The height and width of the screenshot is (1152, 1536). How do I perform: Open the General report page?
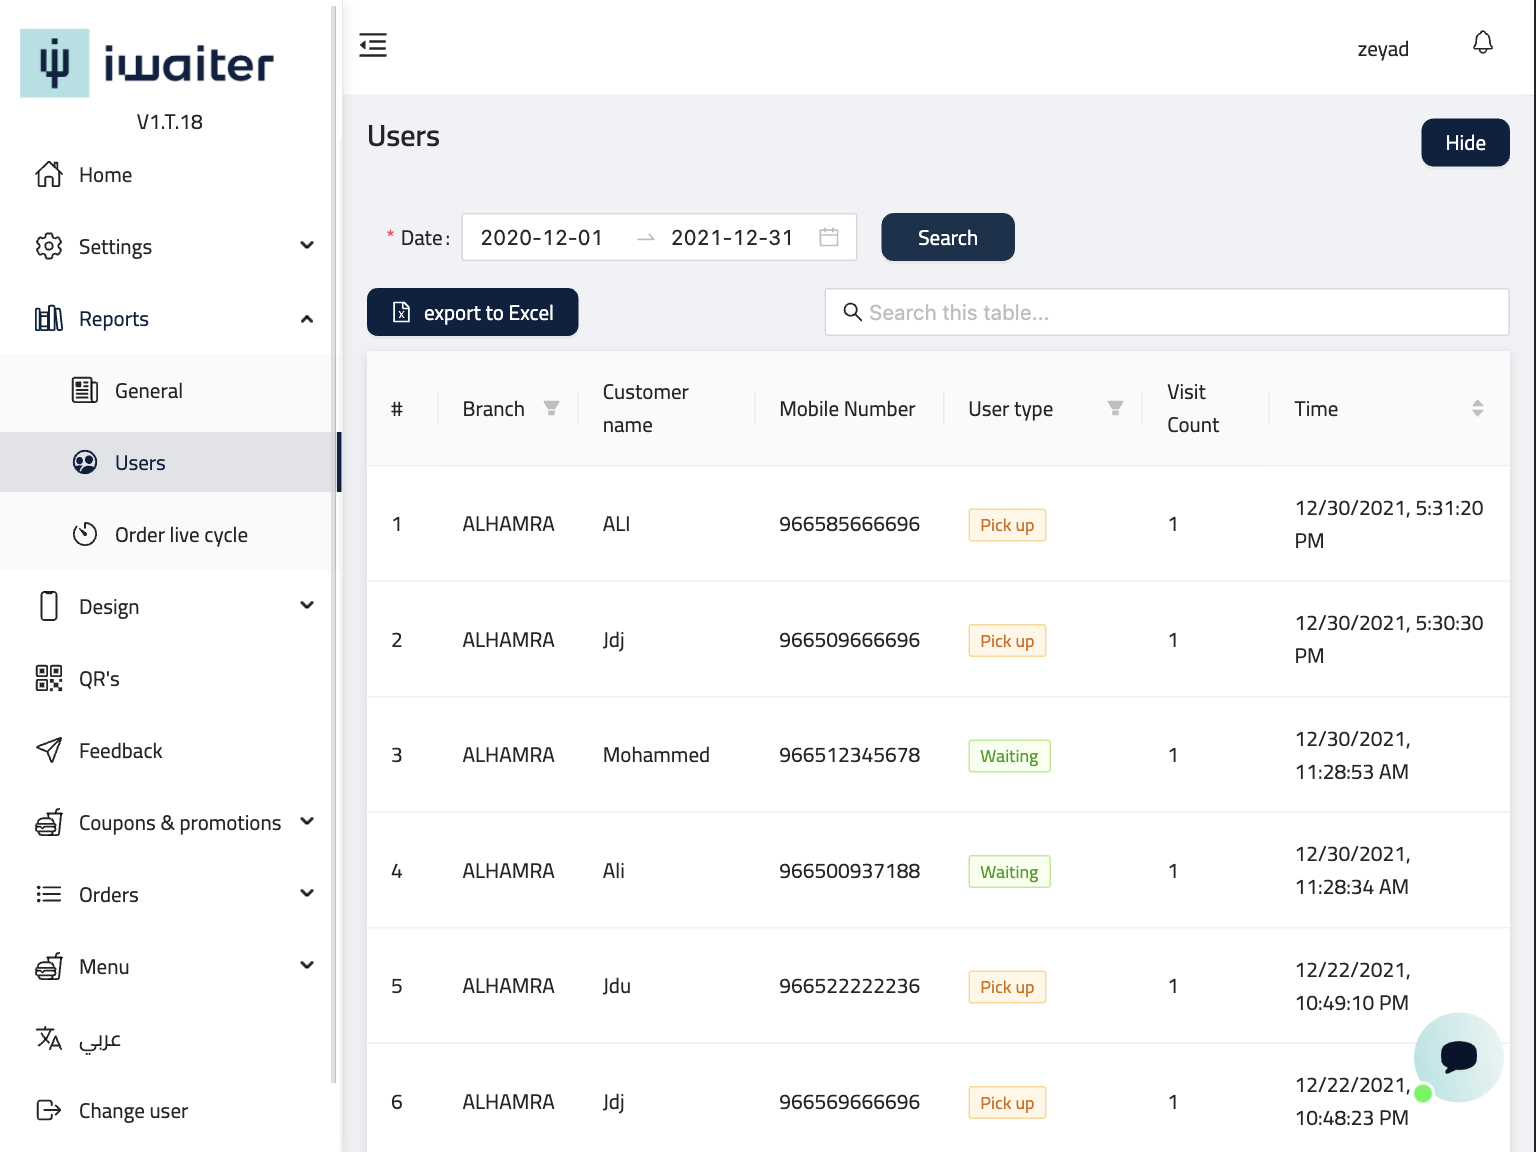coord(148,391)
